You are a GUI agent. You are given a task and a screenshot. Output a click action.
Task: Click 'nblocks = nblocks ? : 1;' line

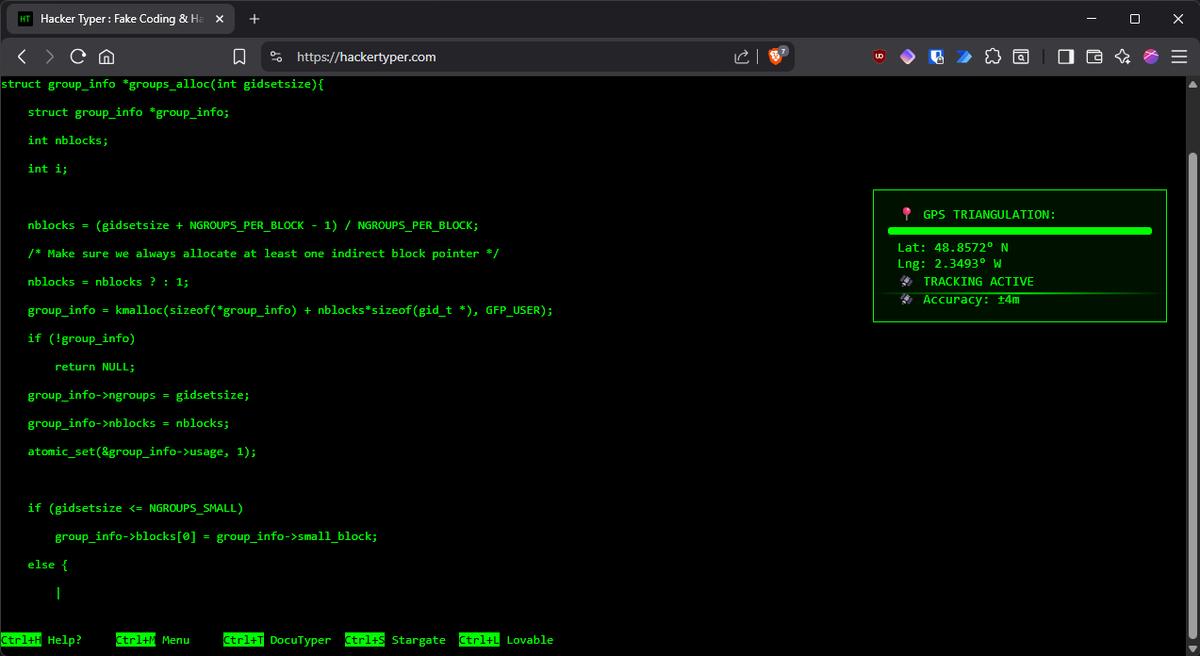108,282
